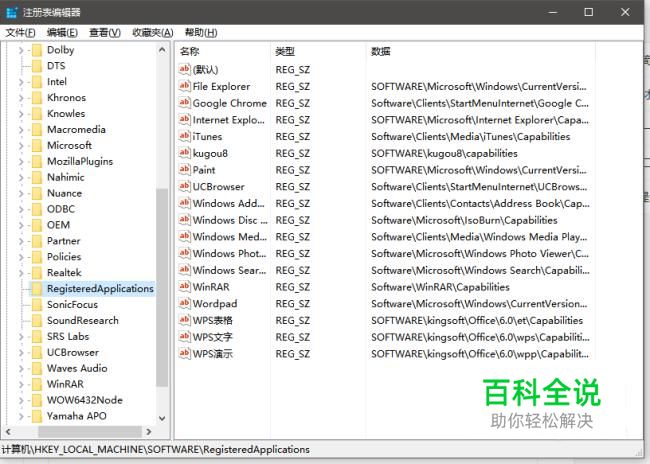Click the string value icon for Wordpad

[x=184, y=303]
